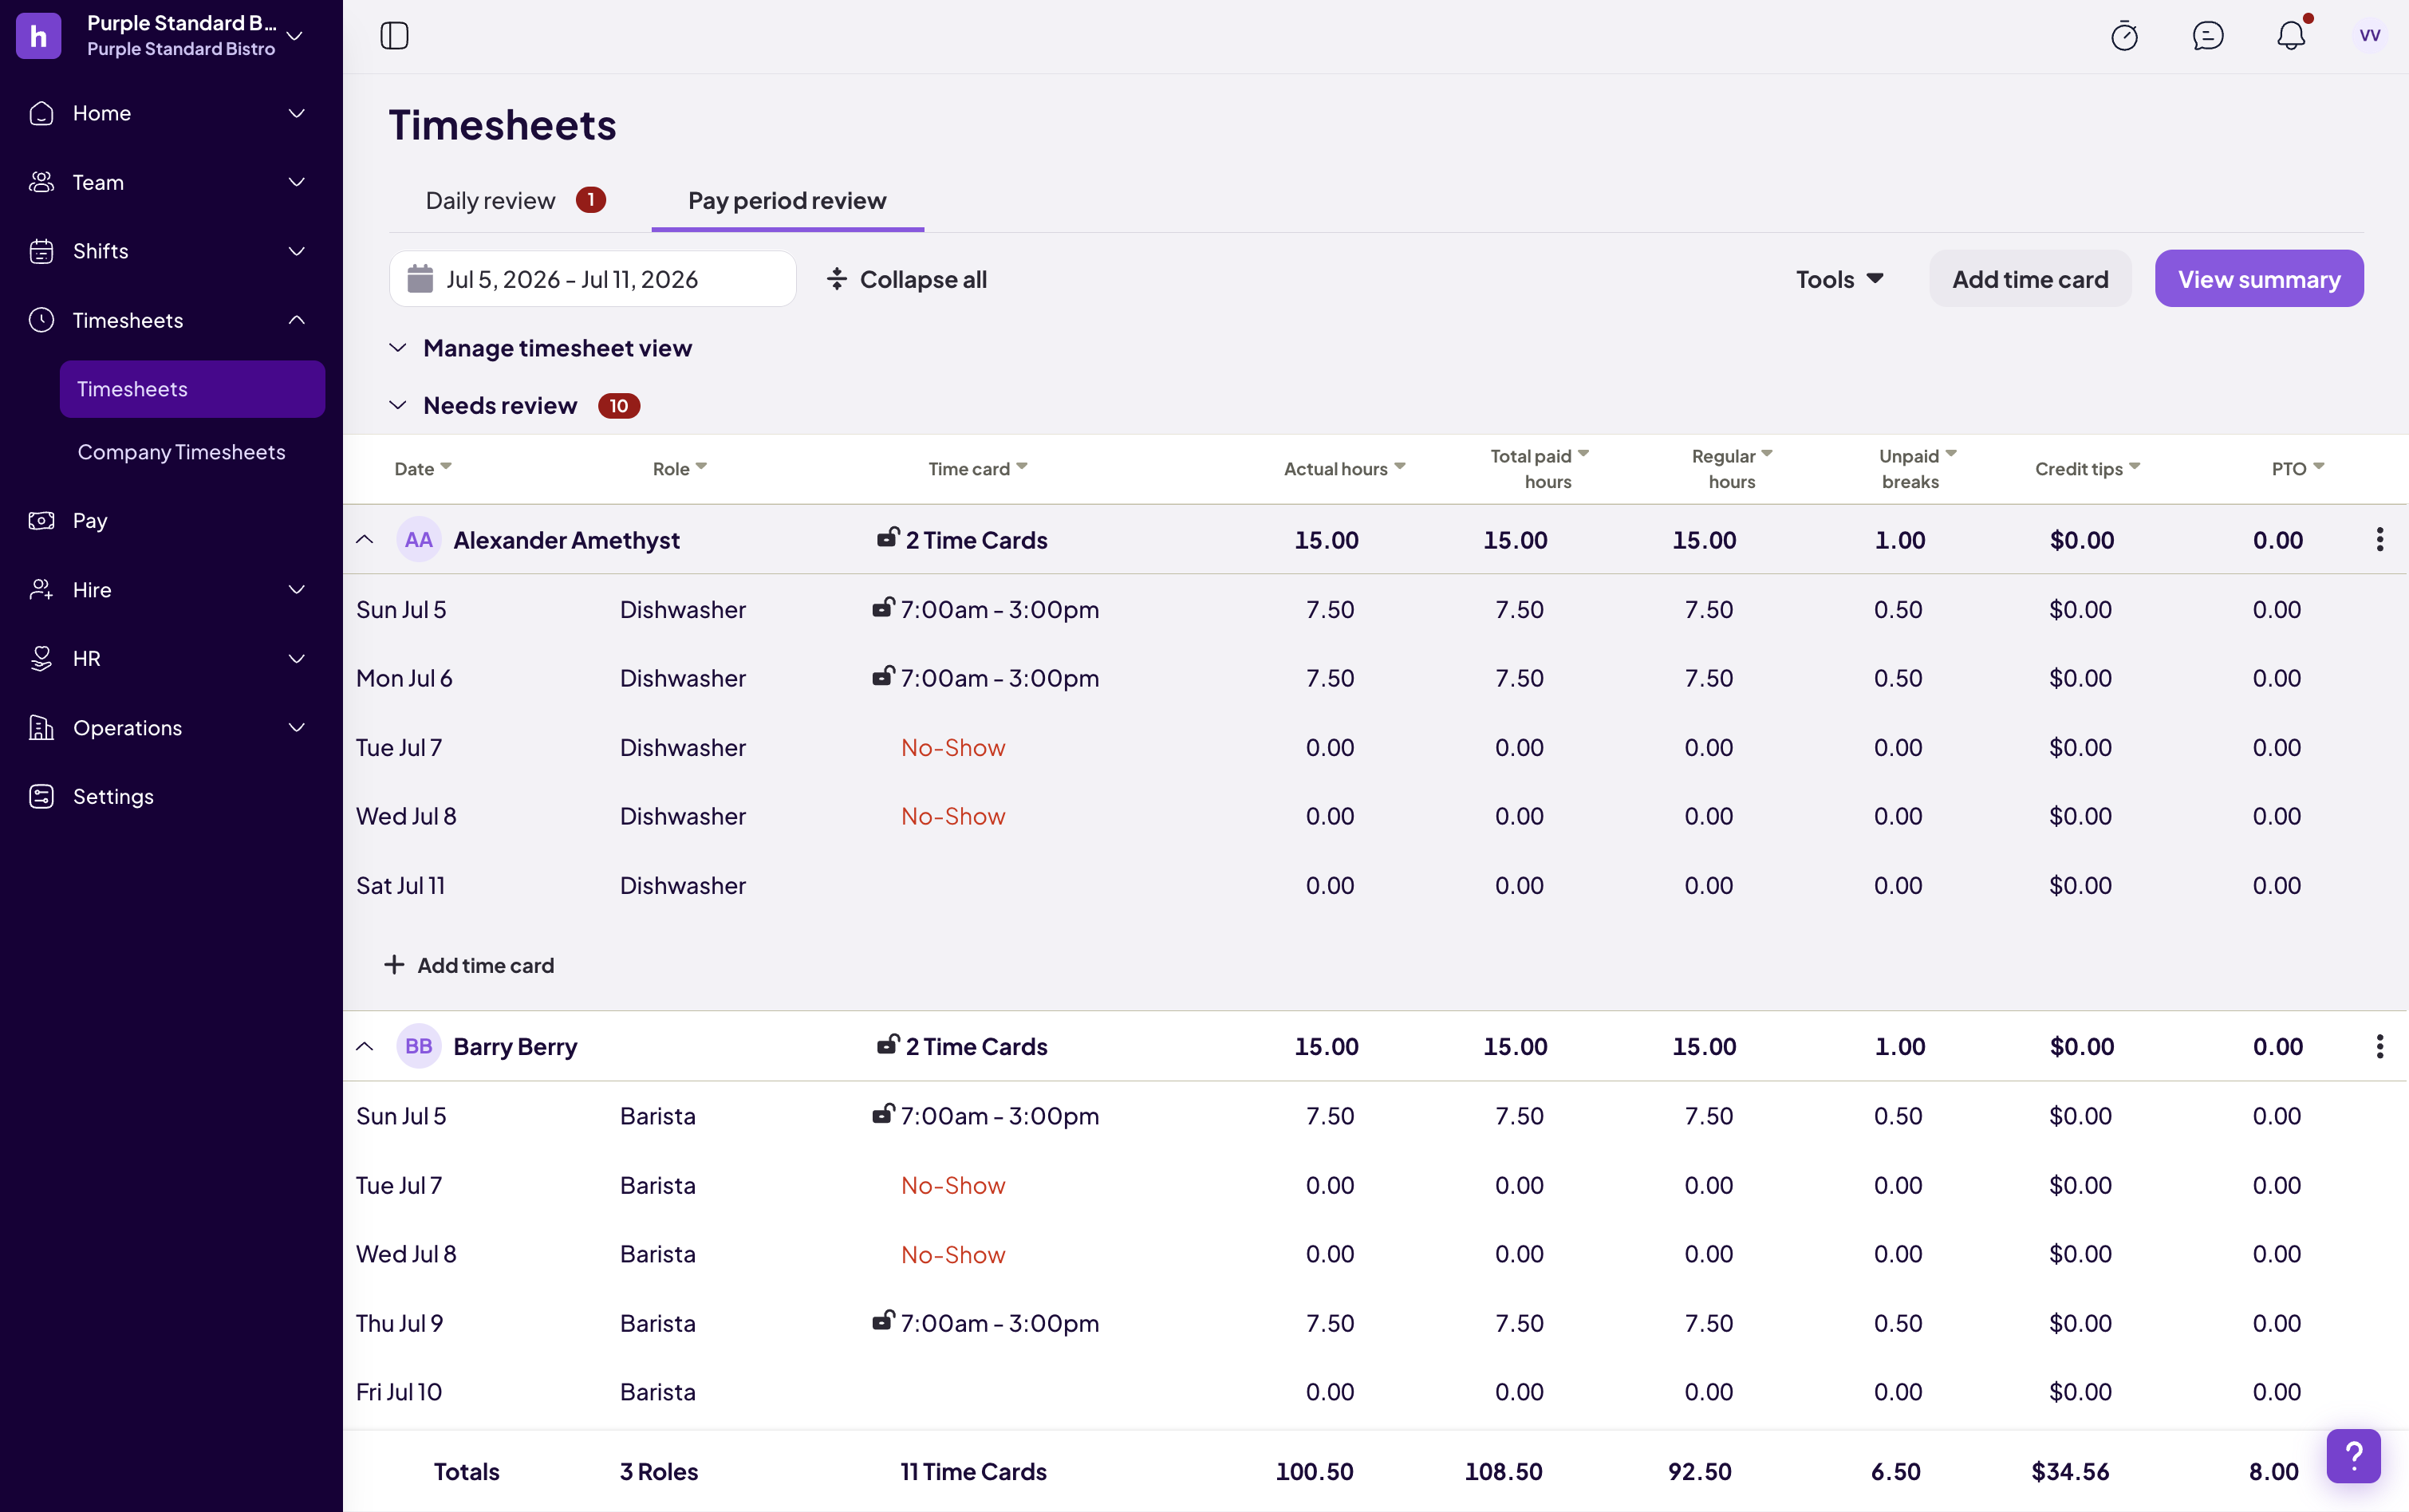Click the AA avatar for Alexander Amethyst

click(418, 540)
